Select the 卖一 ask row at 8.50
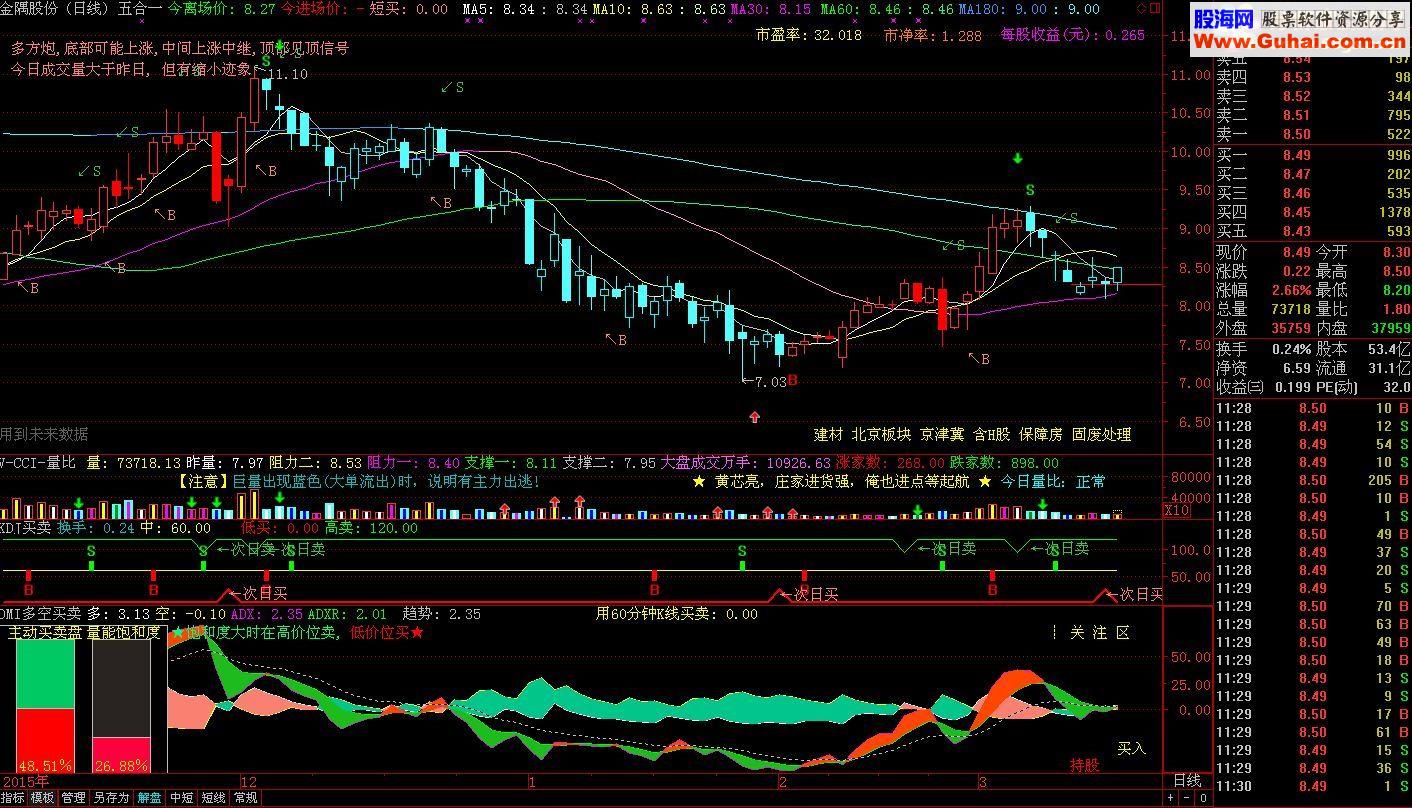Viewport: 1412px width, 808px height. point(1312,134)
